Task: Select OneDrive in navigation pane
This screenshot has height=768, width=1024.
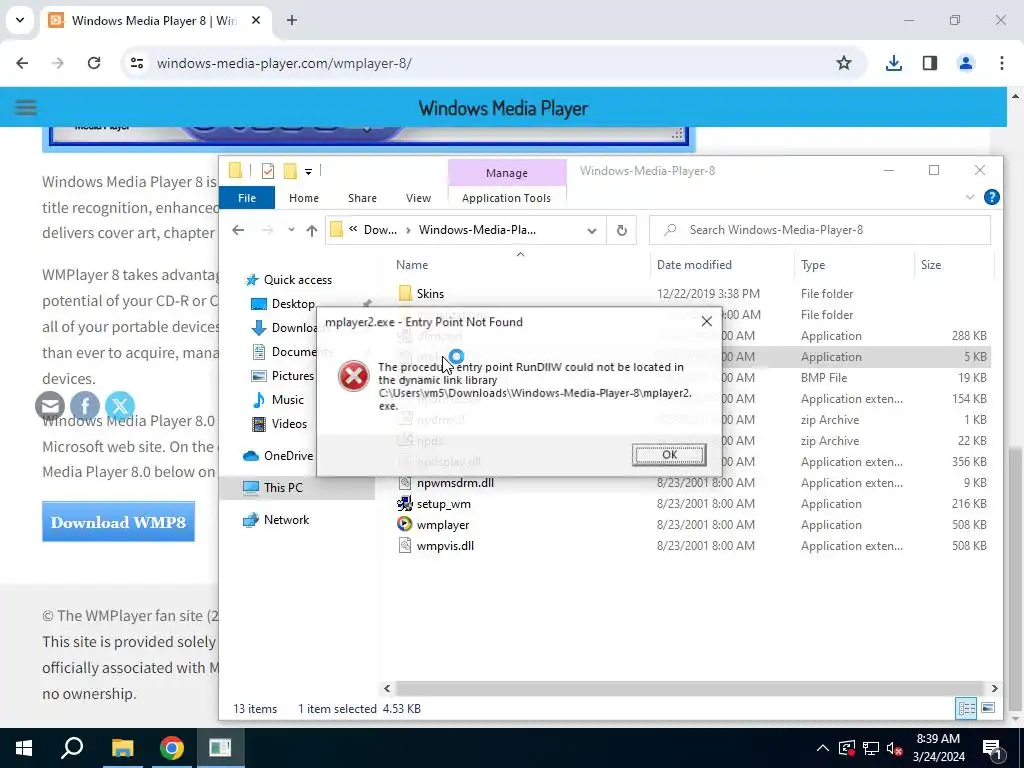Action: click(x=288, y=456)
